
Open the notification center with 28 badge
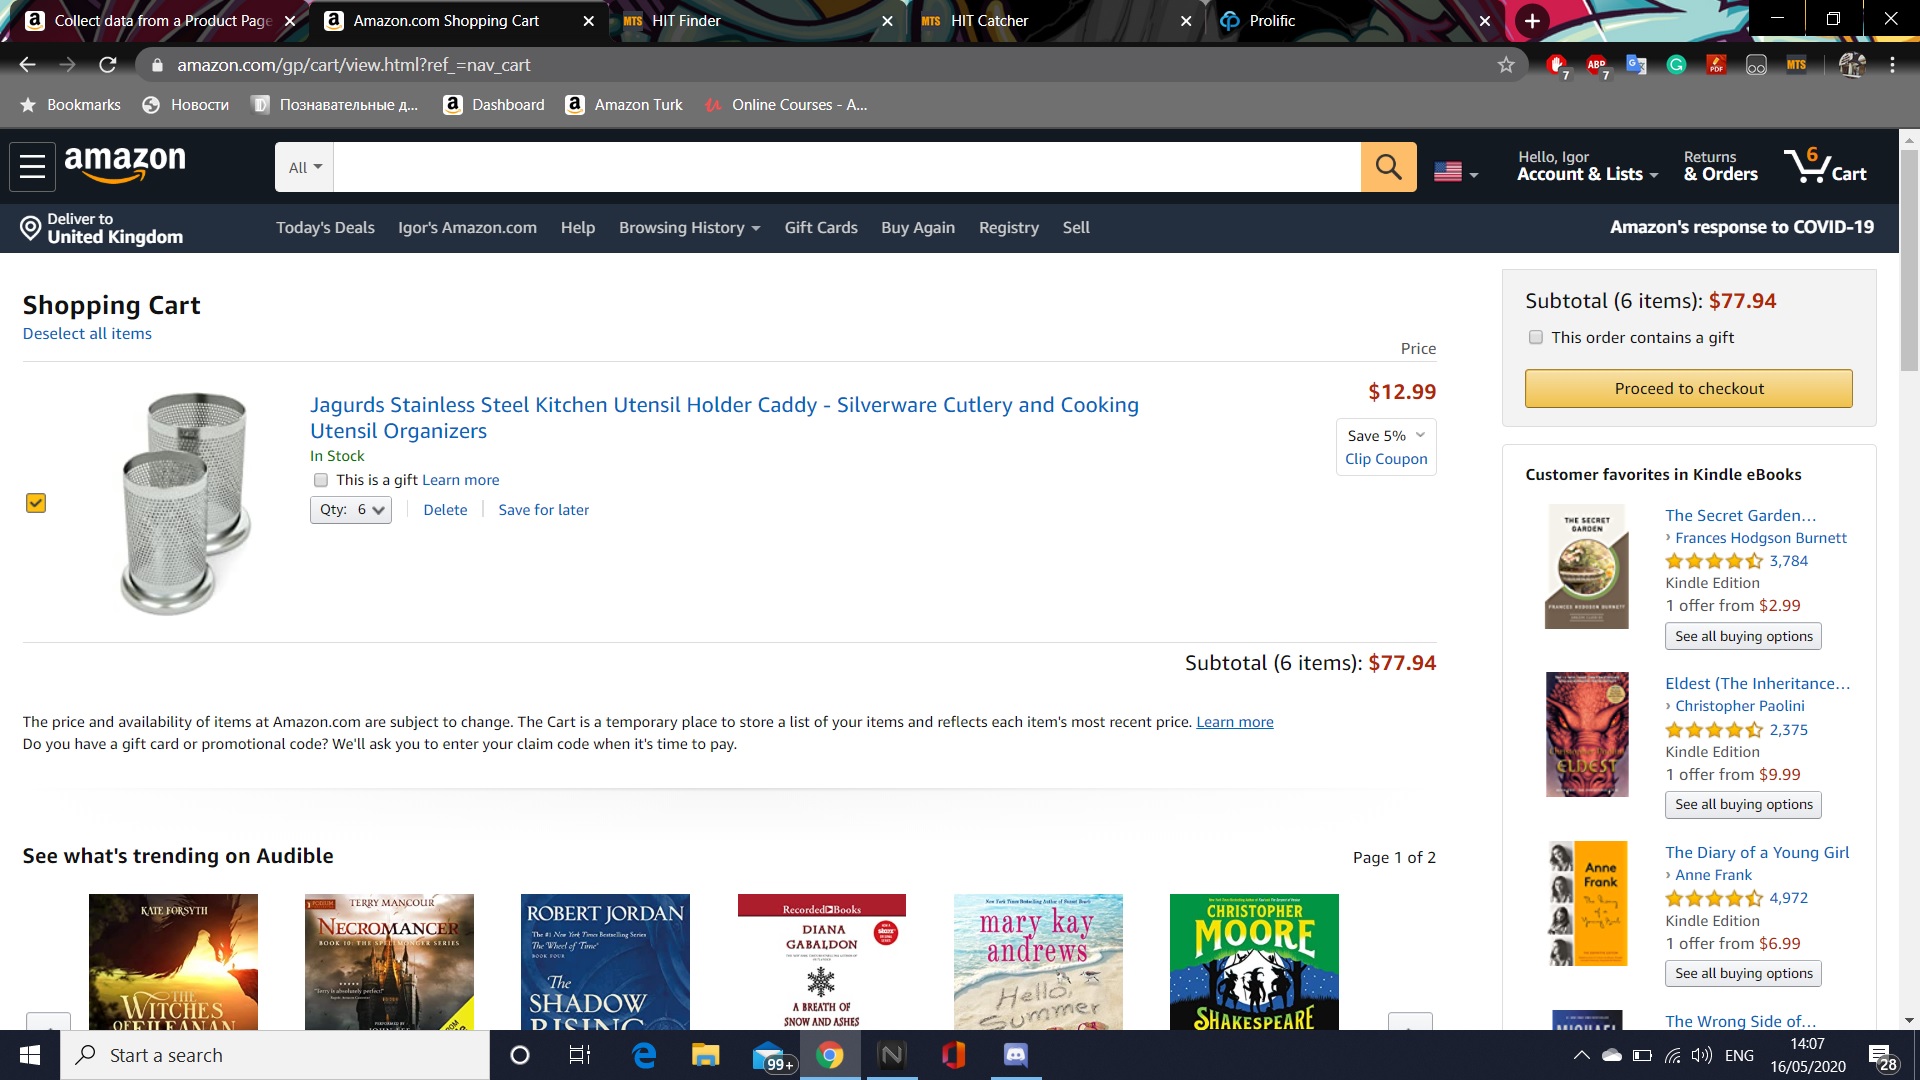(1883, 1056)
